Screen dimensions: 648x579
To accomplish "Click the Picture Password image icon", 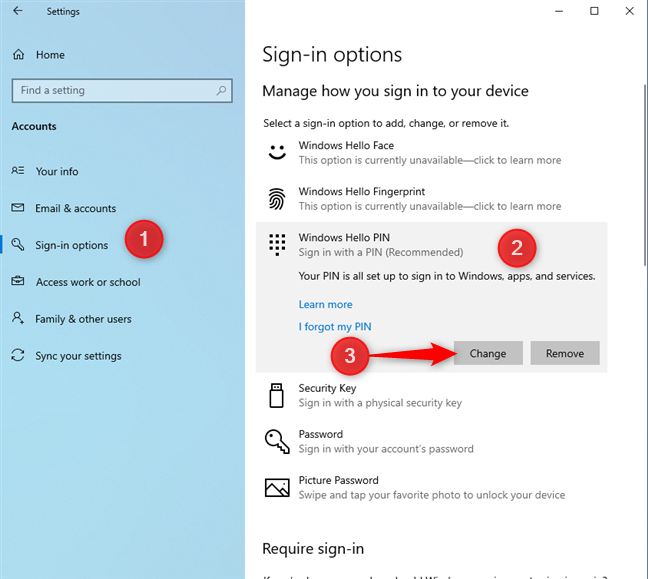I will tap(277, 487).
